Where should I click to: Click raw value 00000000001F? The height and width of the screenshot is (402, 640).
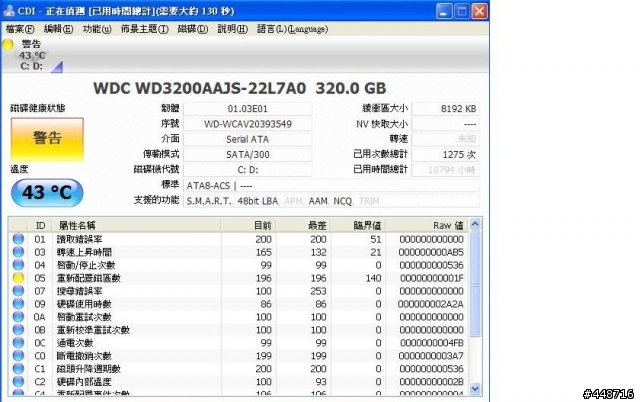click(x=431, y=278)
